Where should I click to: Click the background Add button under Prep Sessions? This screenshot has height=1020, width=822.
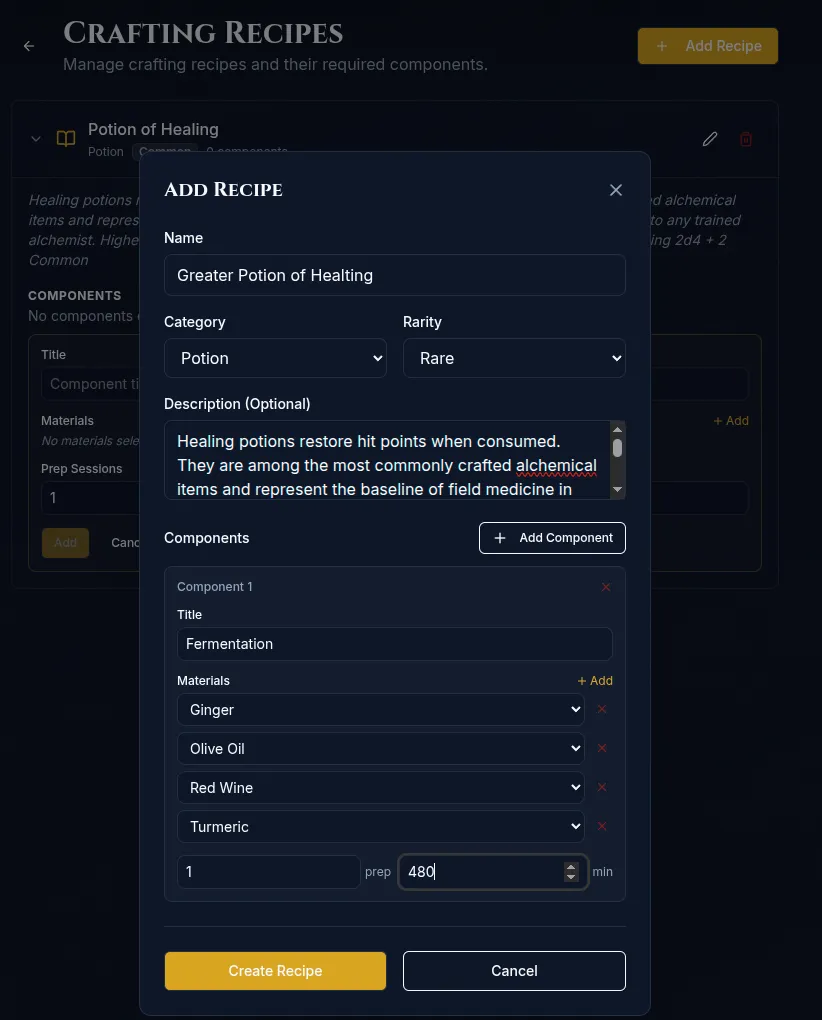click(x=65, y=543)
